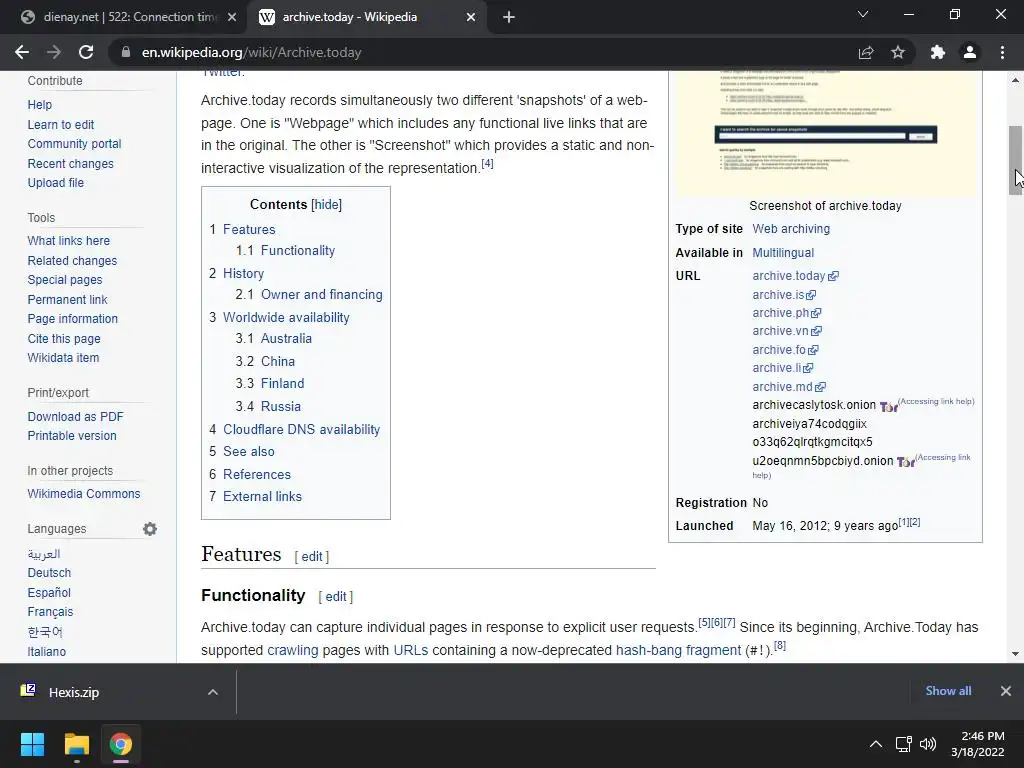
Task: Open the 3.3 Finland subsection
Action: click(x=282, y=383)
